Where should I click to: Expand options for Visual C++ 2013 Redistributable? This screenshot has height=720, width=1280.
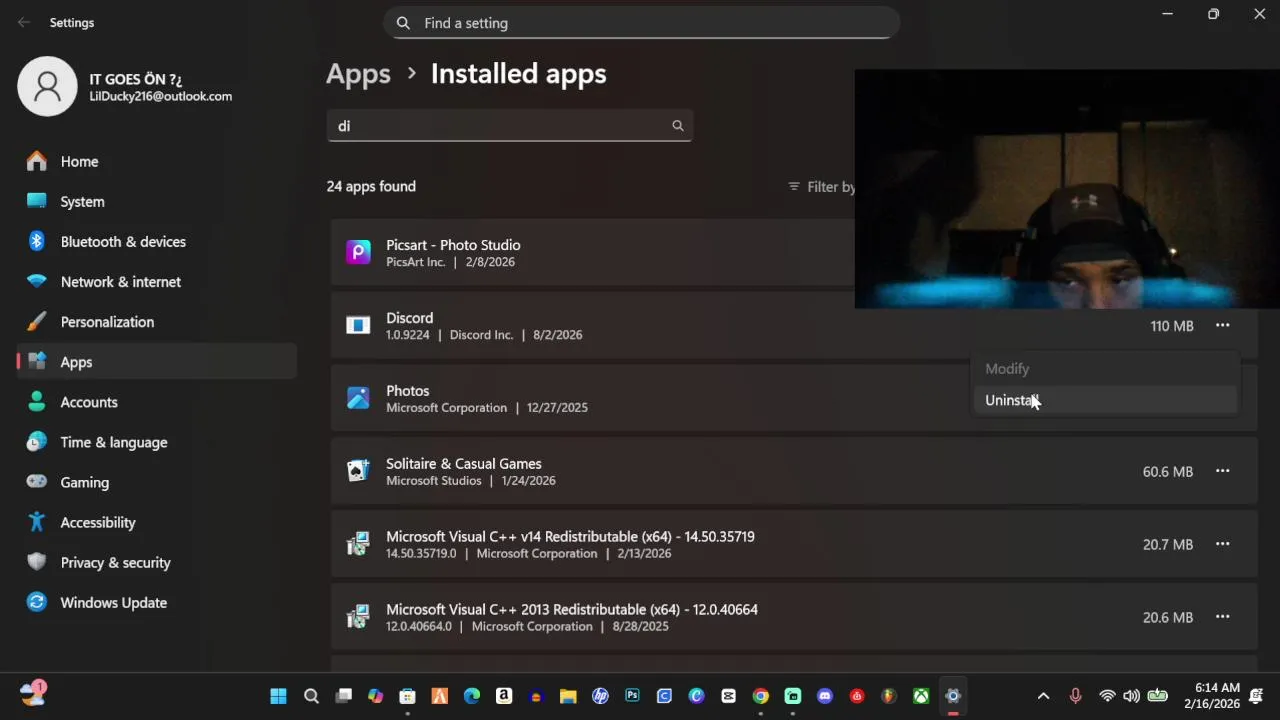pos(1222,617)
